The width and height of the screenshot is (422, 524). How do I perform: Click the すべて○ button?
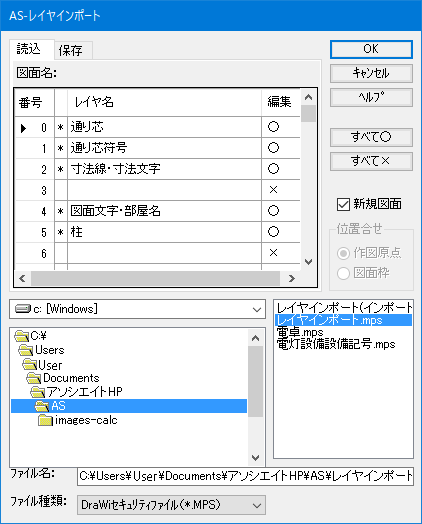tap(371, 137)
